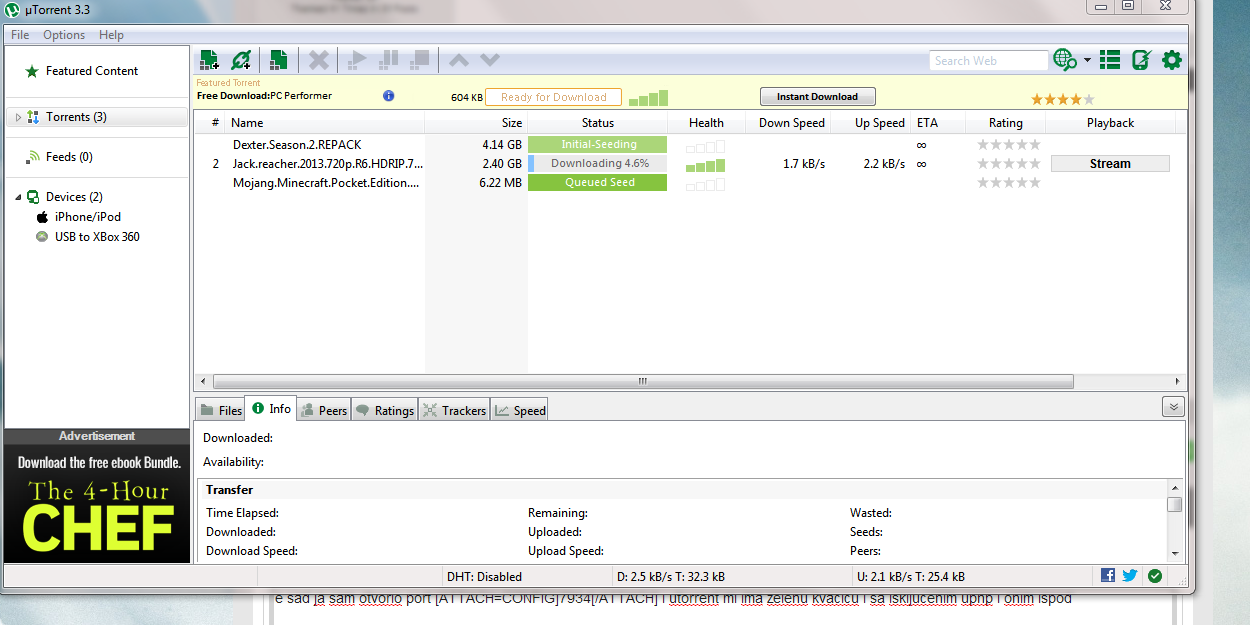Rate the featured torrent with gold stars
The height and width of the screenshot is (625, 1250).
pyautogui.click(x=1063, y=99)
